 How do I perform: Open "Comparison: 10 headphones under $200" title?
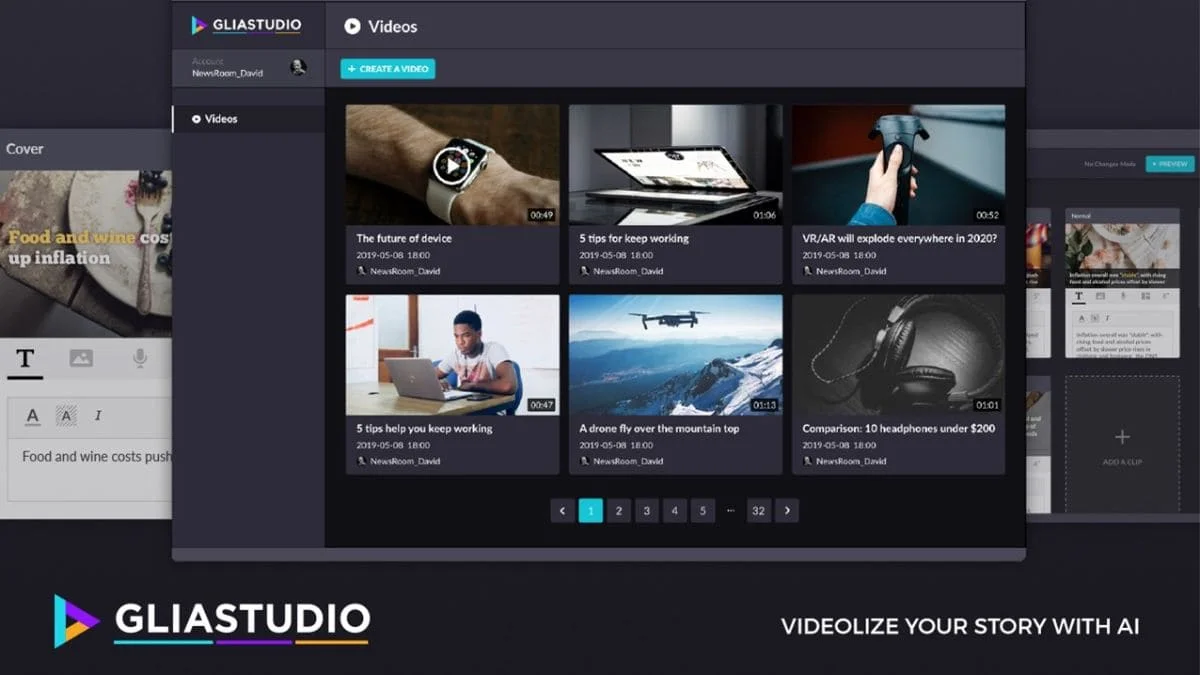898,428
